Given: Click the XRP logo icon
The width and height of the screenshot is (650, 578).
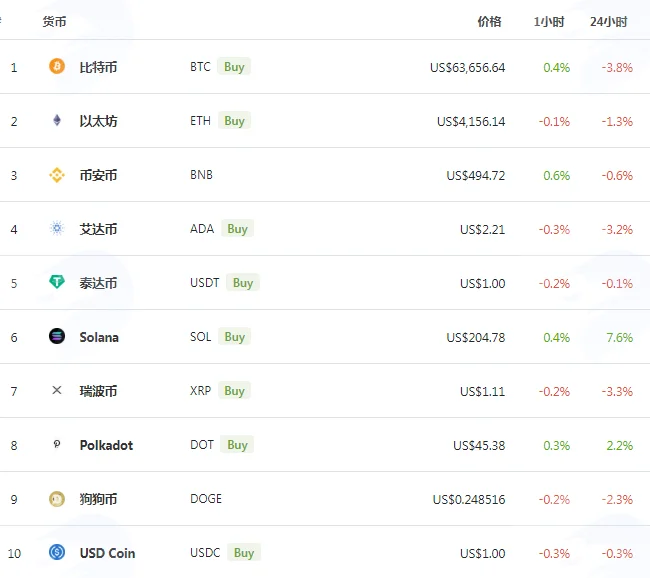Looking at the screenshot, I should pos(57,390).
